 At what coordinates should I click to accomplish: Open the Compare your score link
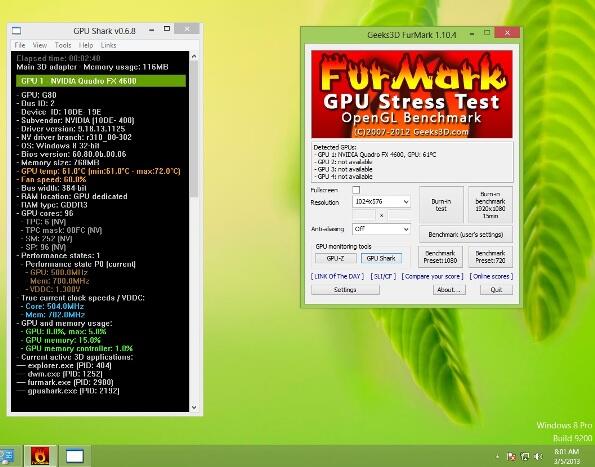tap(433, 277)
